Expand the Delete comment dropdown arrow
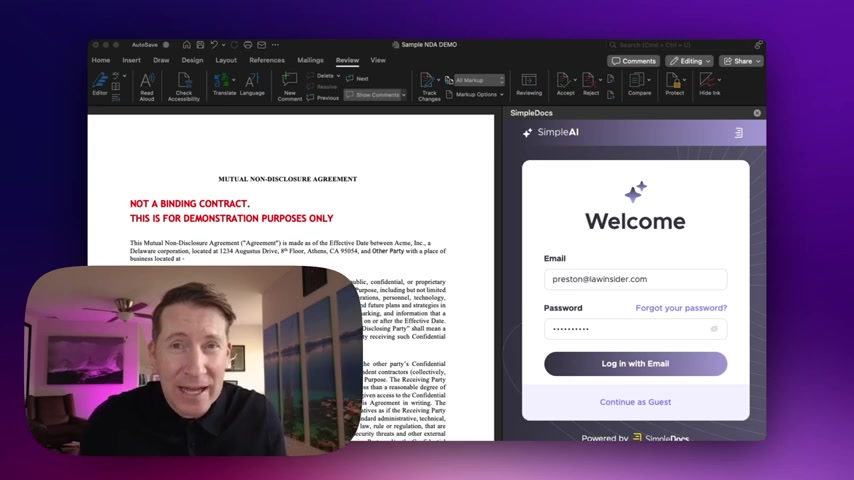This screenshot has height=480, width=854. [338, 76]
